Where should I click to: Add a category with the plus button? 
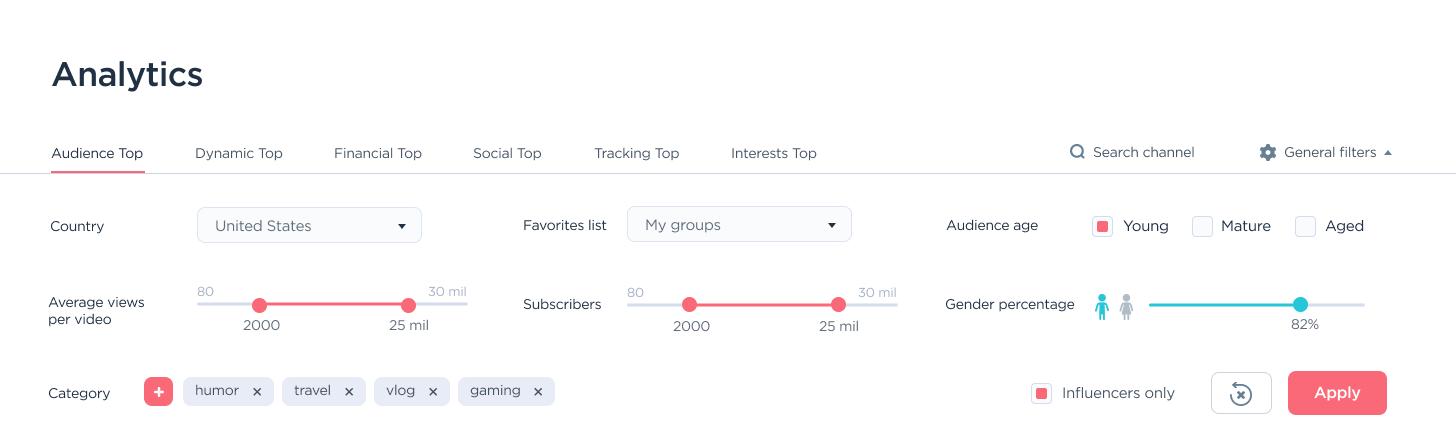tap(158, 392)
